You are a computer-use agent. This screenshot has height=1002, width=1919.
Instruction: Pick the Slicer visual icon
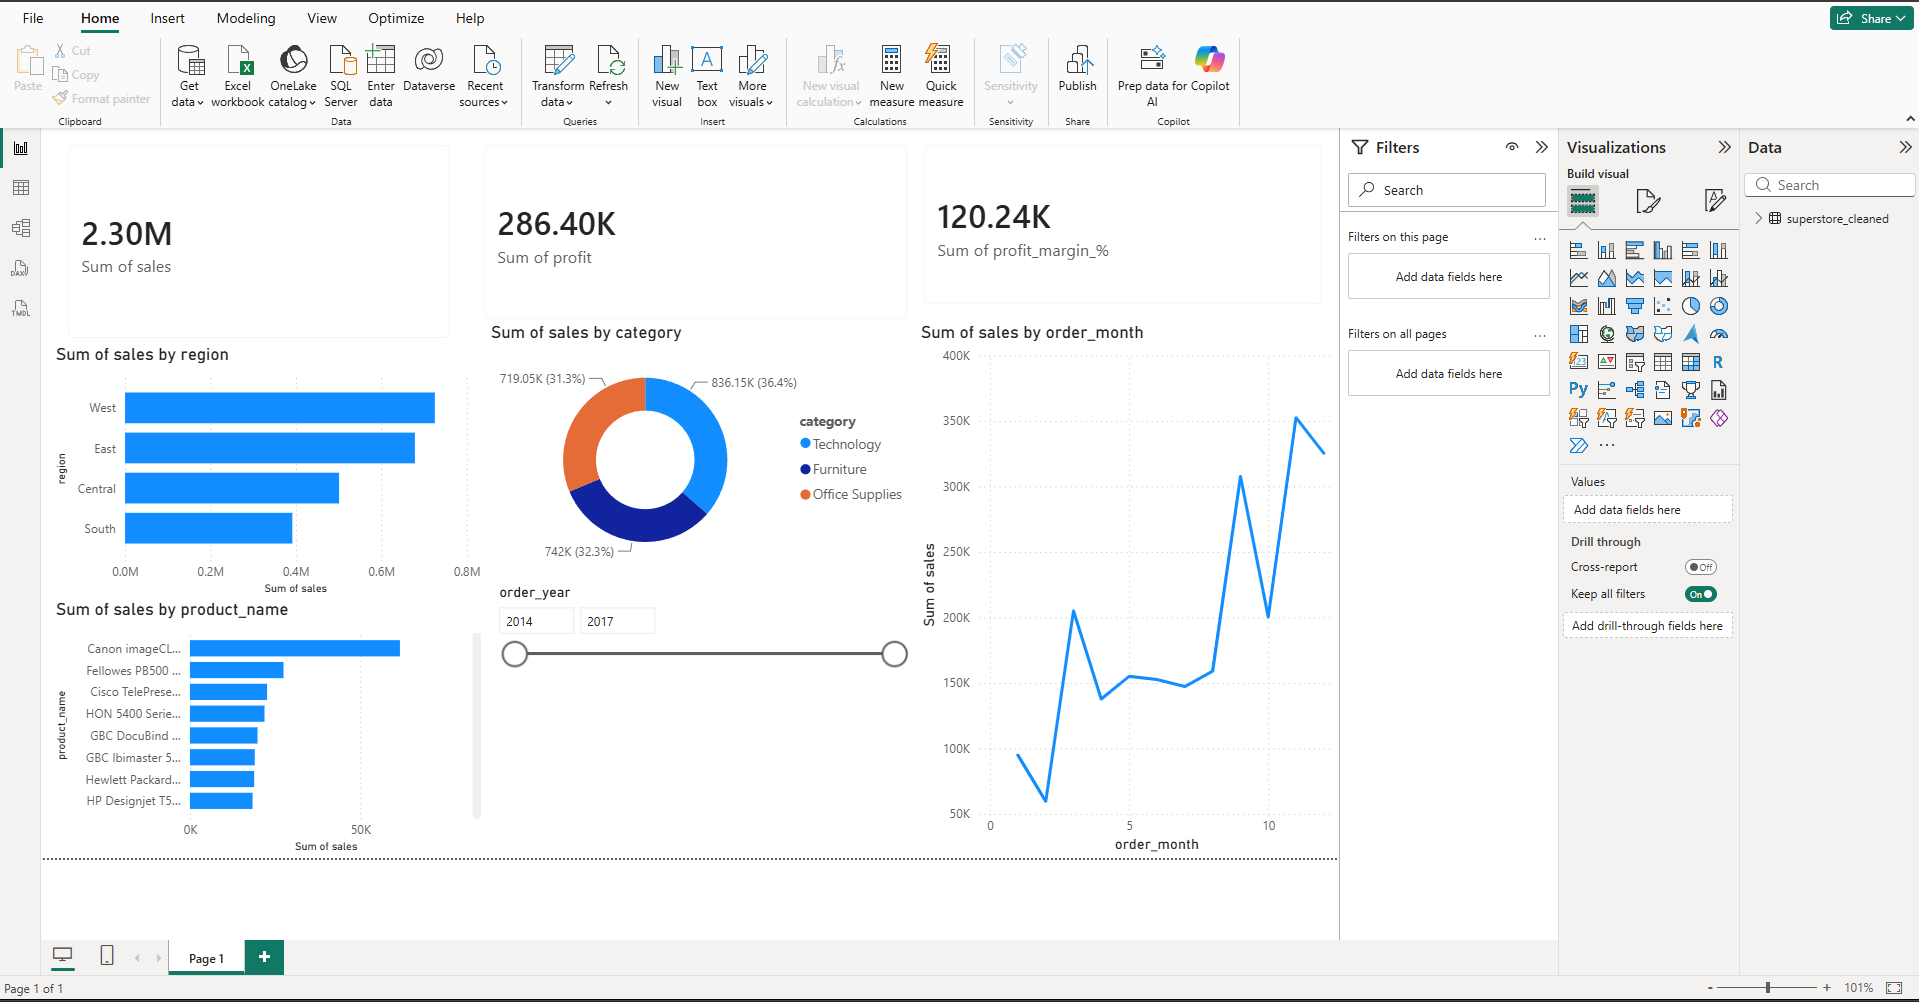(1635, 362)
